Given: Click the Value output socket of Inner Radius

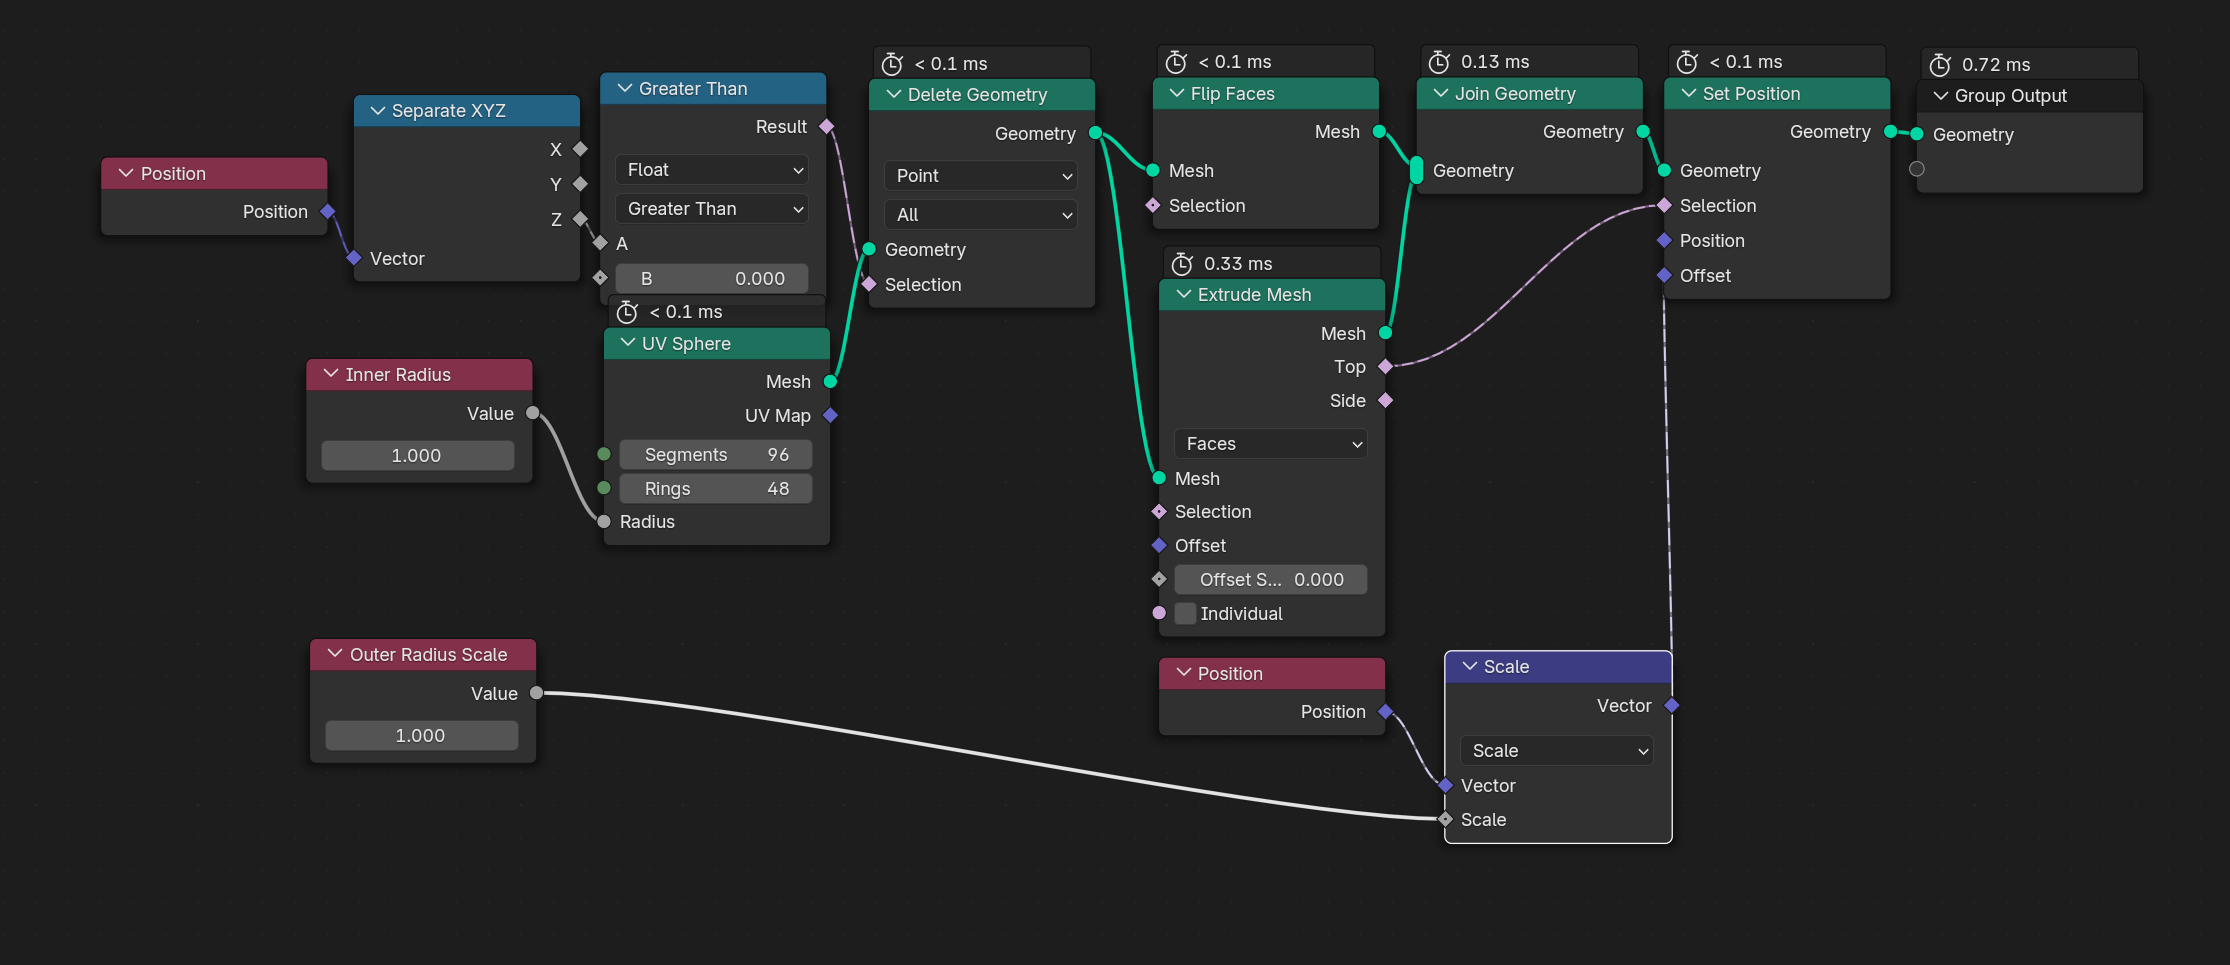Looking at the screenshot, I should point(533,413).
